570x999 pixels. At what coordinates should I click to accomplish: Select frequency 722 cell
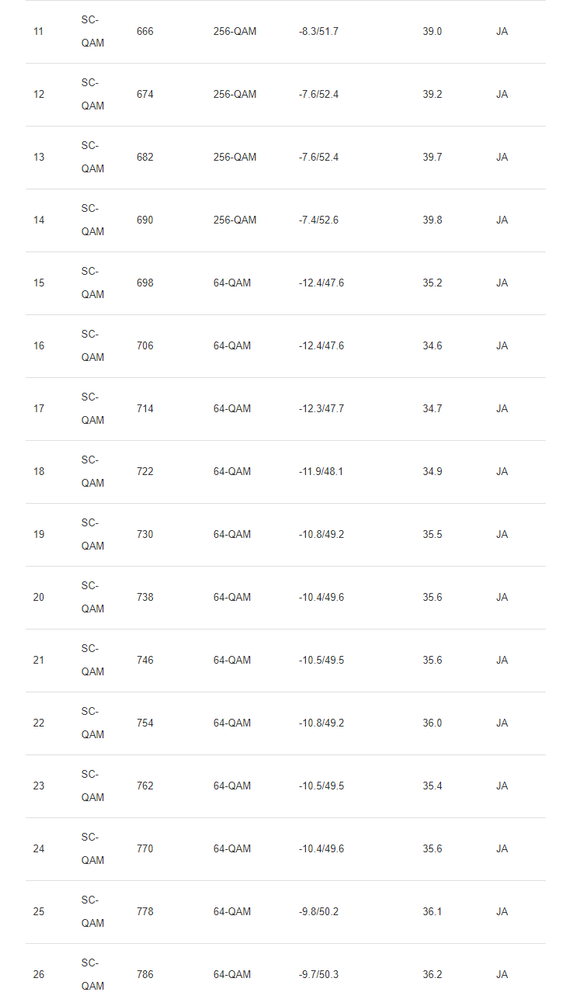point(145,471)
